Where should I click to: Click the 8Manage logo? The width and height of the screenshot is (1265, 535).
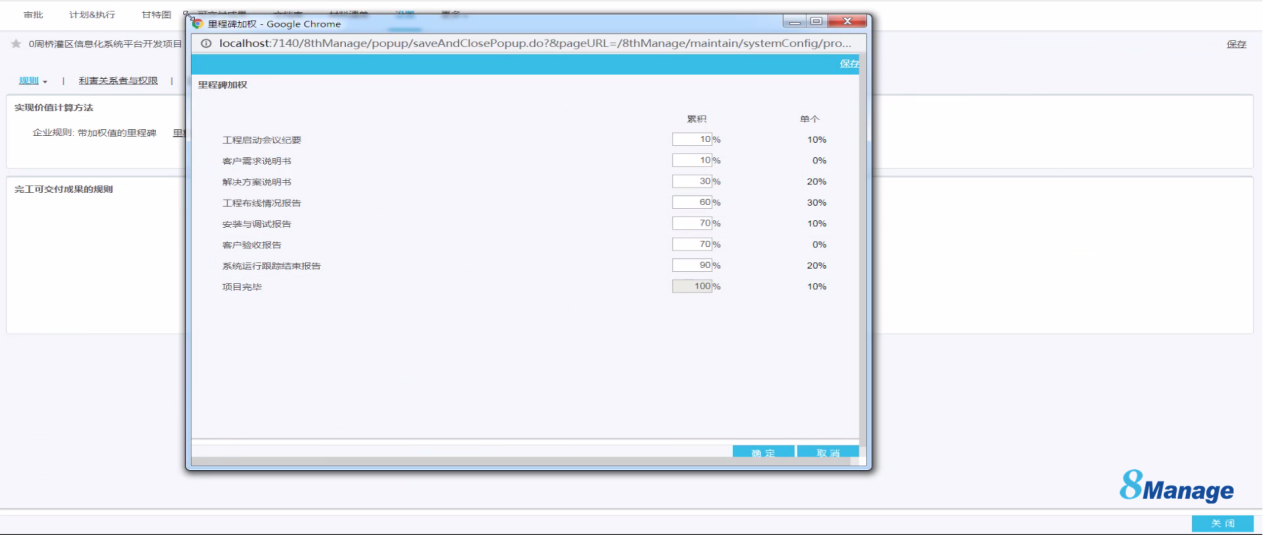pyautogui.click(x=1176, y=488)
